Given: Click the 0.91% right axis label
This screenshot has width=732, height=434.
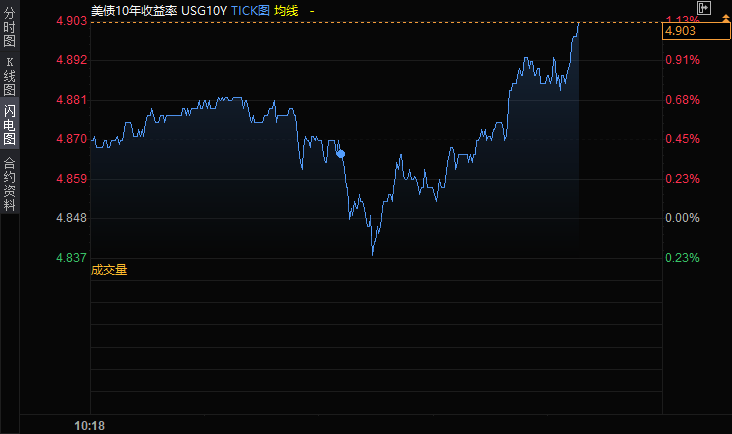Looking at the screenshot, I should point(683,60).
